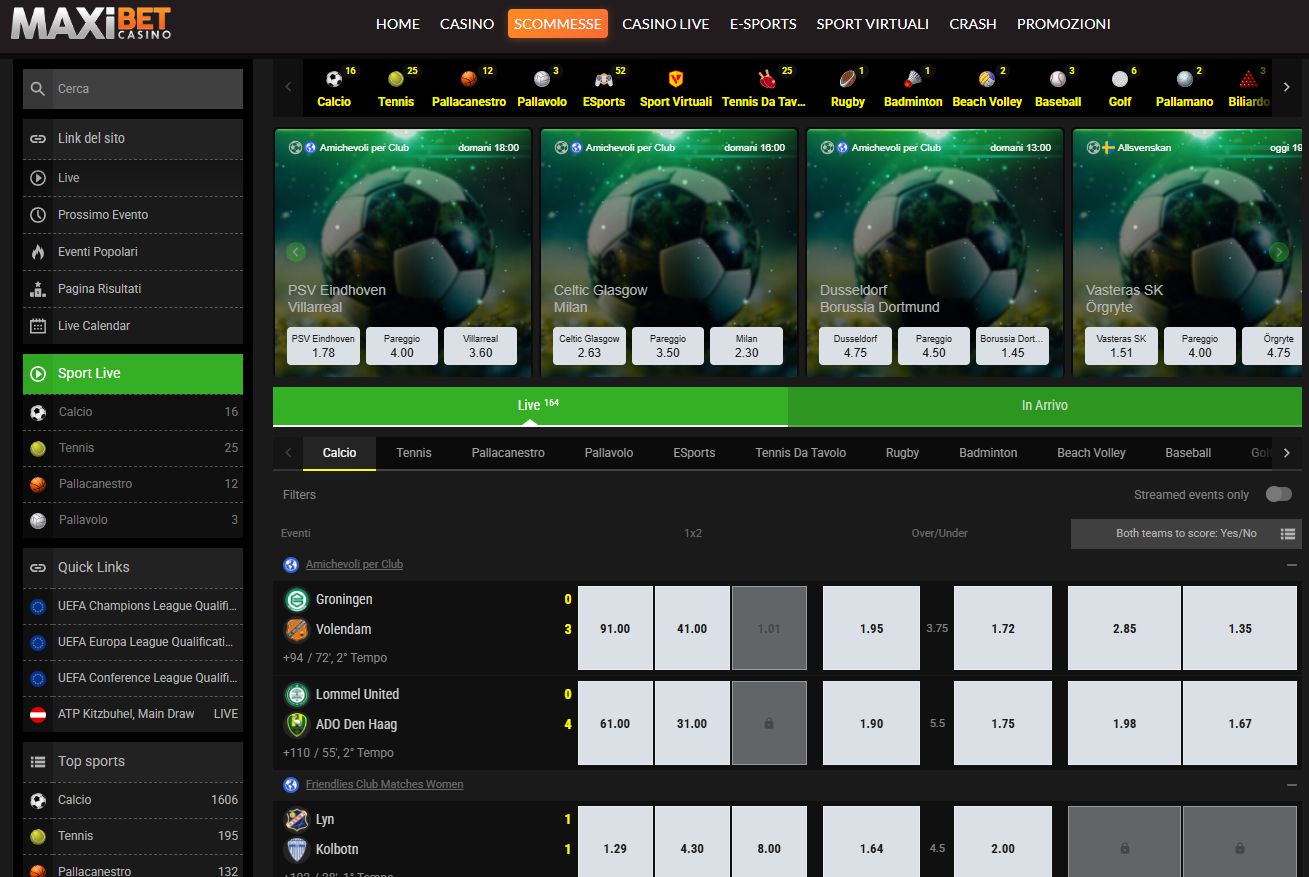Screen dimensions: 1309x877
Task: Open Live Calendar icon in sidebar
Action: point(38,326)
